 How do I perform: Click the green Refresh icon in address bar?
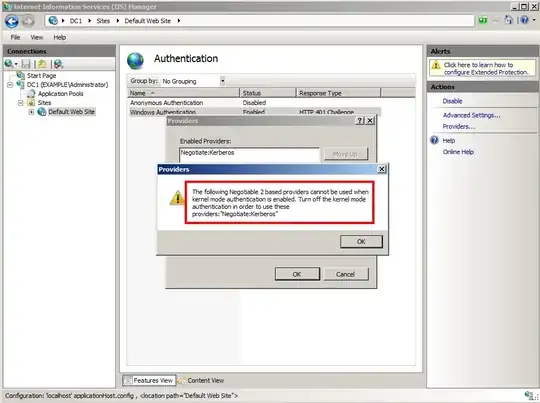(483, 21)
